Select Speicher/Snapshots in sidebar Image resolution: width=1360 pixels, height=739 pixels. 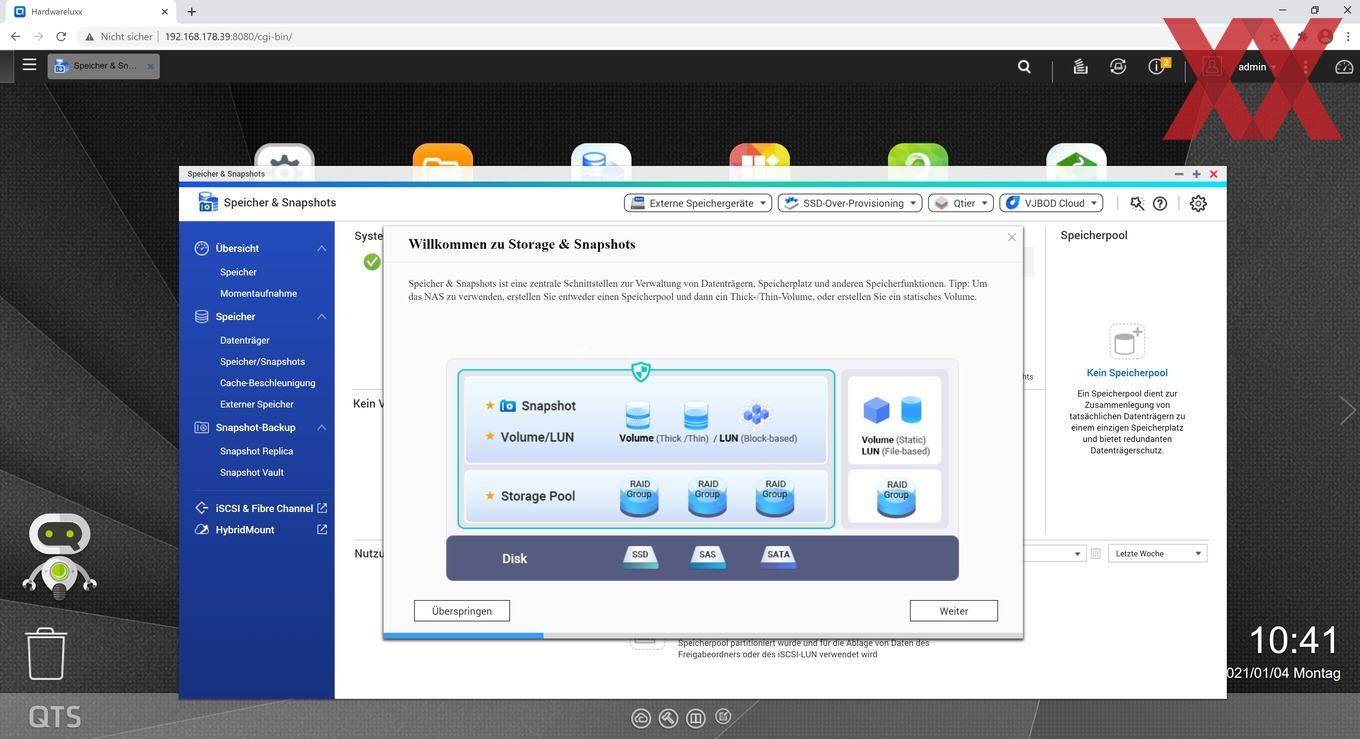262,361
